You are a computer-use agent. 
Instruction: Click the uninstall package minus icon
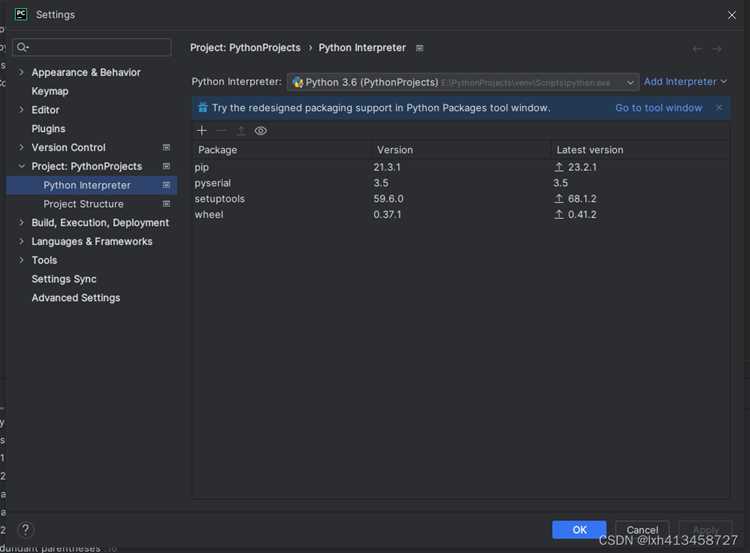[221, 131]
